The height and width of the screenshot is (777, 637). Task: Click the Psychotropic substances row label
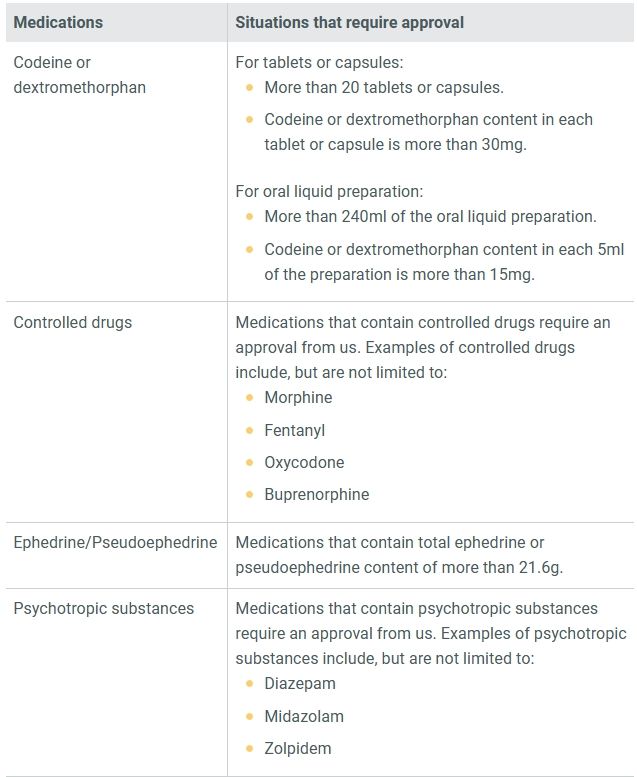tap(104, 609)
